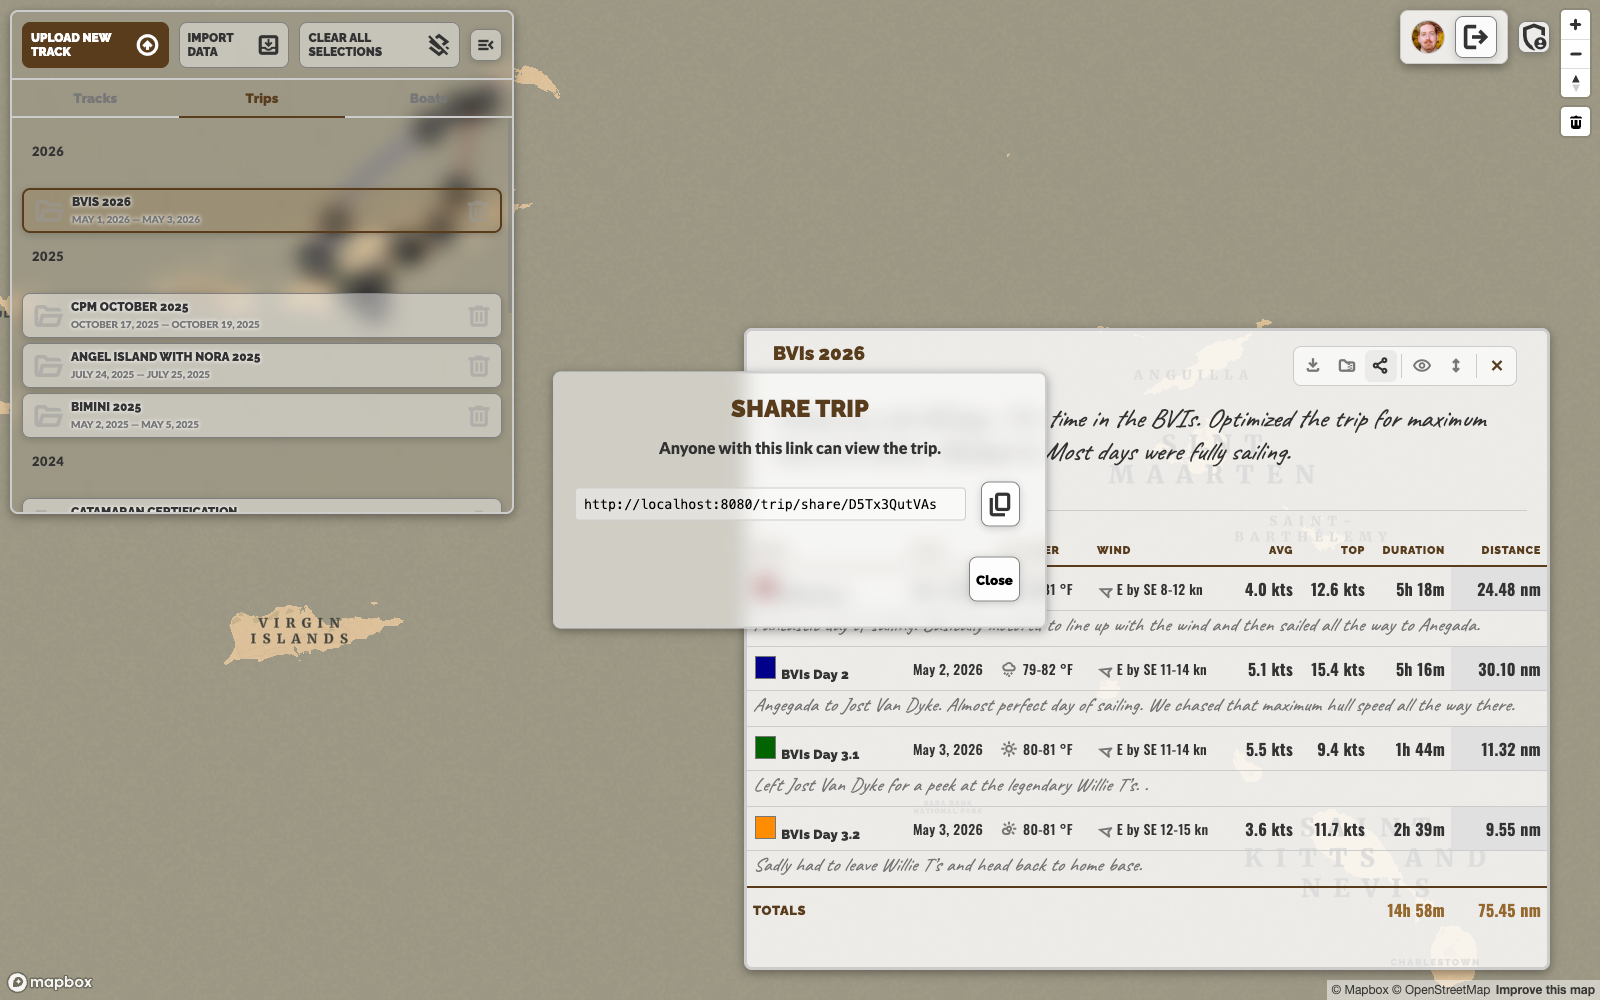Open the Bimini 2025 trip

click(262, 415)
